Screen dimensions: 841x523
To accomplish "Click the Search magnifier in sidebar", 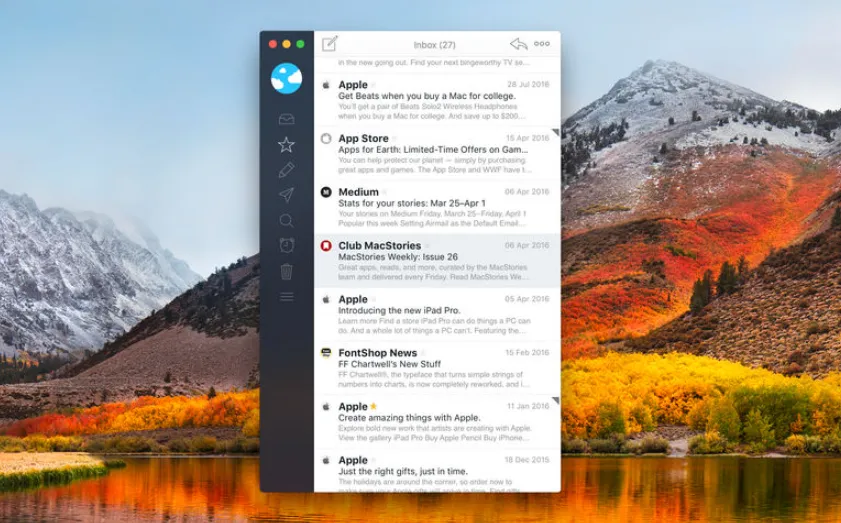I will 286,220.
